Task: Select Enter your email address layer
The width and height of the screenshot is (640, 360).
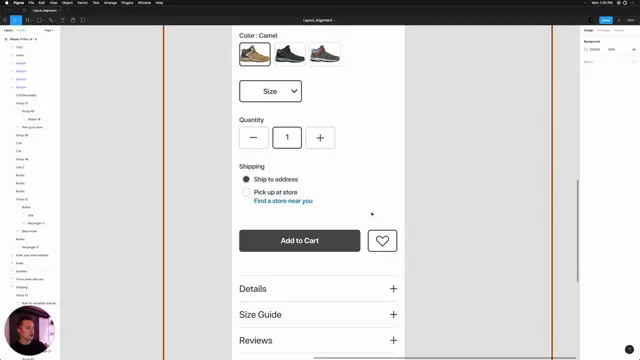Action: click(32, 255)
